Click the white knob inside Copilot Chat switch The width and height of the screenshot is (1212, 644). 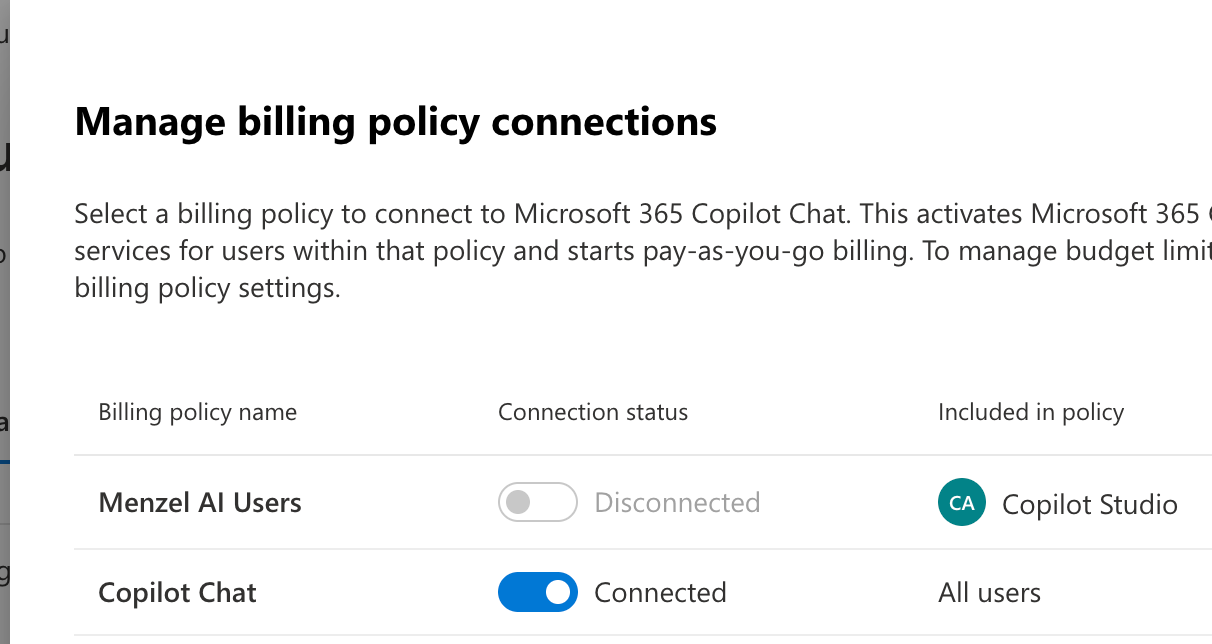pyautogui.click(x=559, y=592)
